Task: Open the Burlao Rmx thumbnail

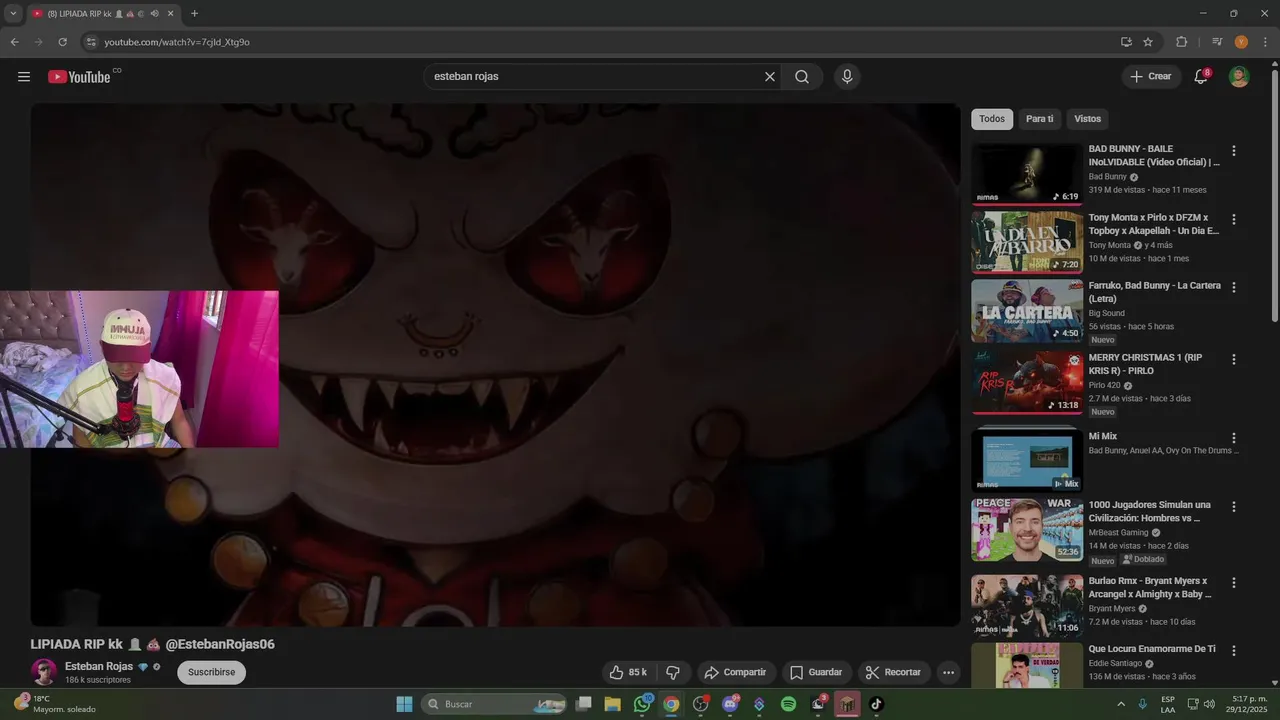Action: [x=1027, y=606]
